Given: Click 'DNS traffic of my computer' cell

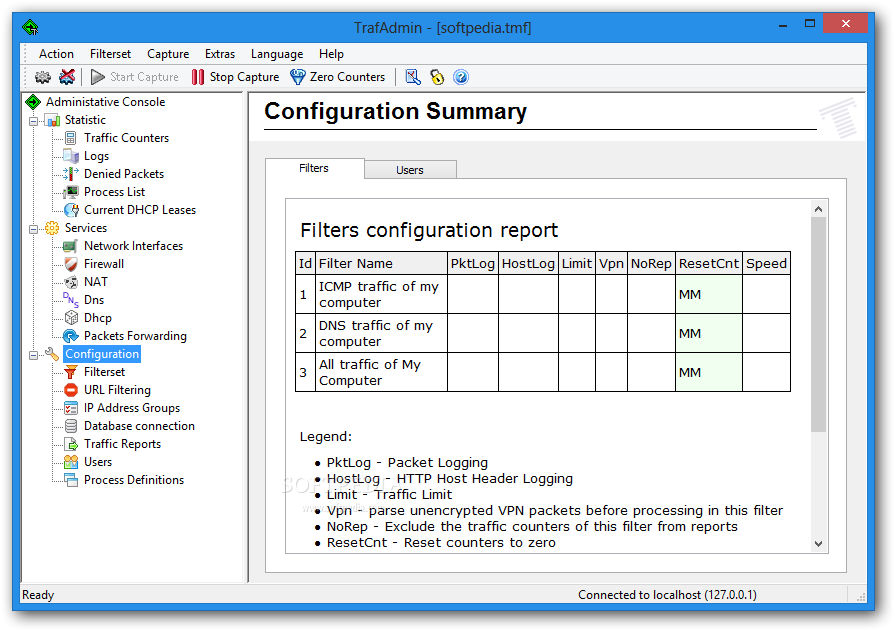Looking at the screenshot, I should 381,333.
